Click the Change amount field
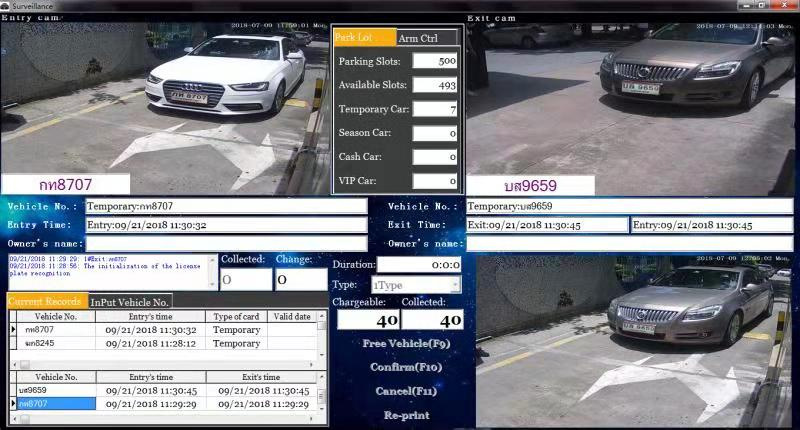The height and width of the screenshot is (430, 800). pos(300,280)
